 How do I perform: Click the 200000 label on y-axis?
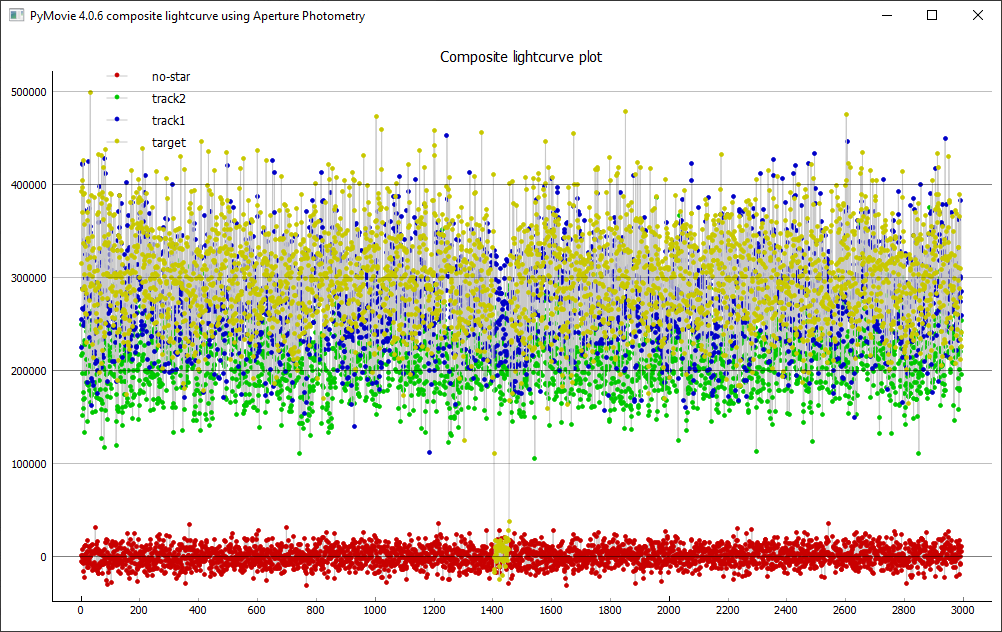(27, 371)
